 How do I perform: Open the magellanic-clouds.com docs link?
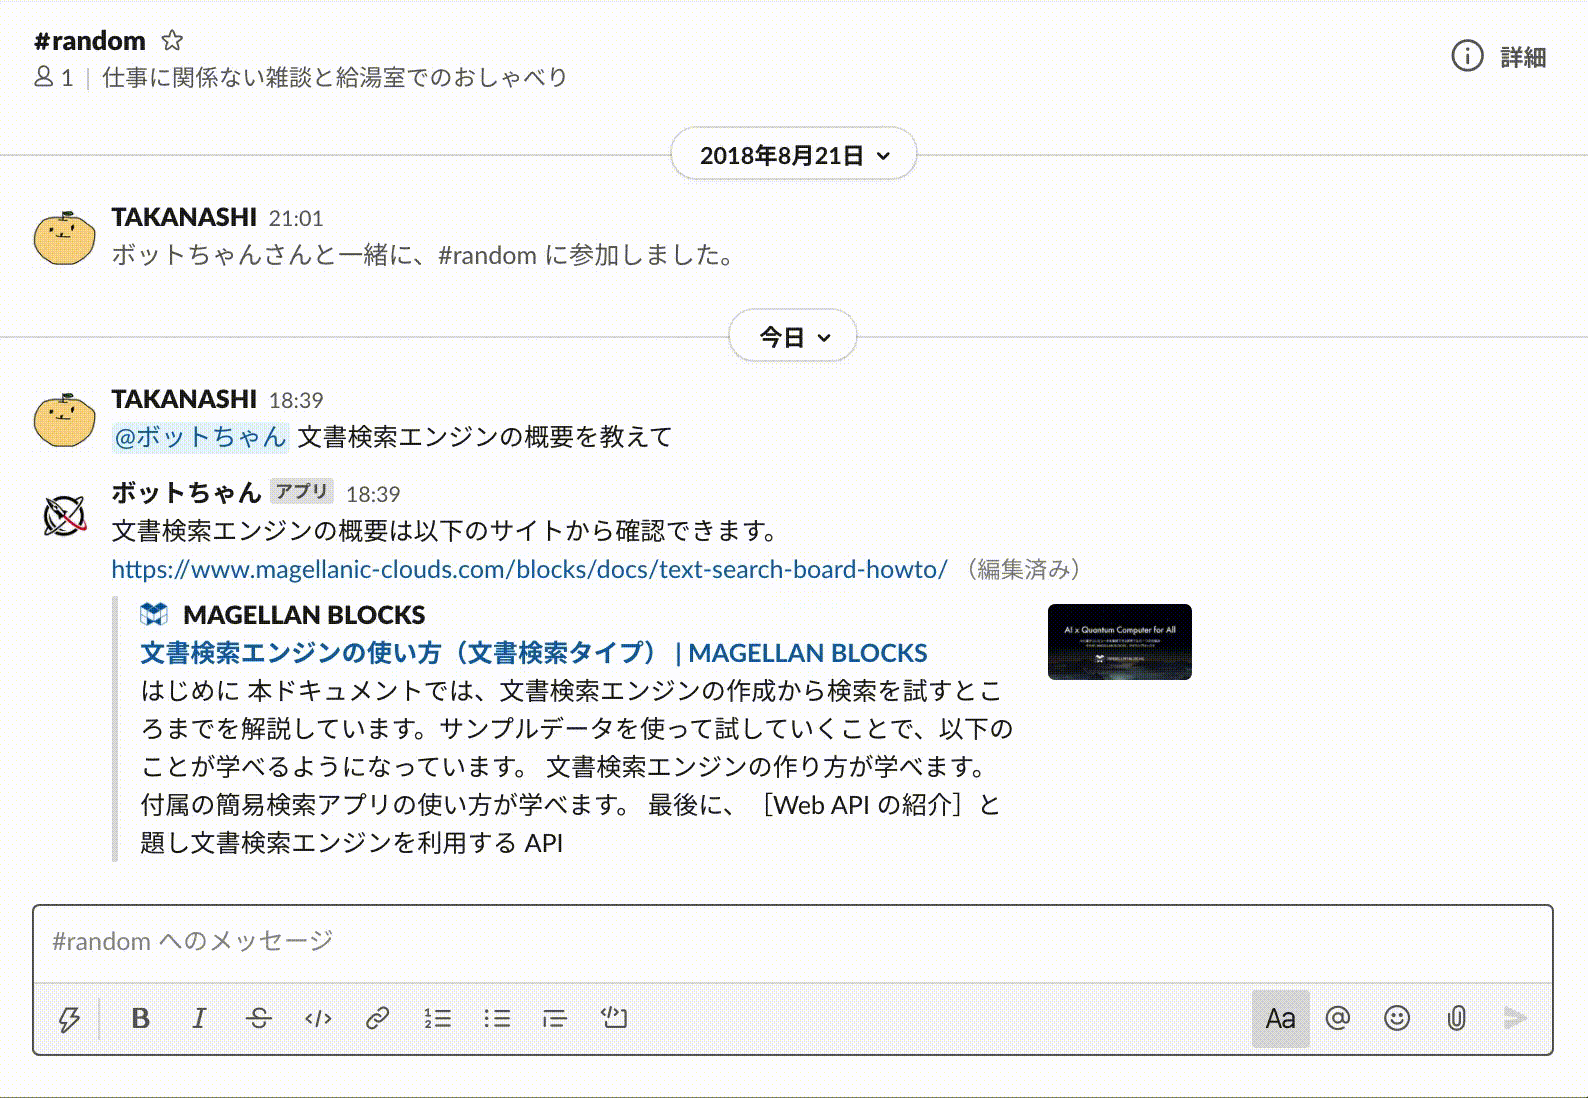point(529,570)
